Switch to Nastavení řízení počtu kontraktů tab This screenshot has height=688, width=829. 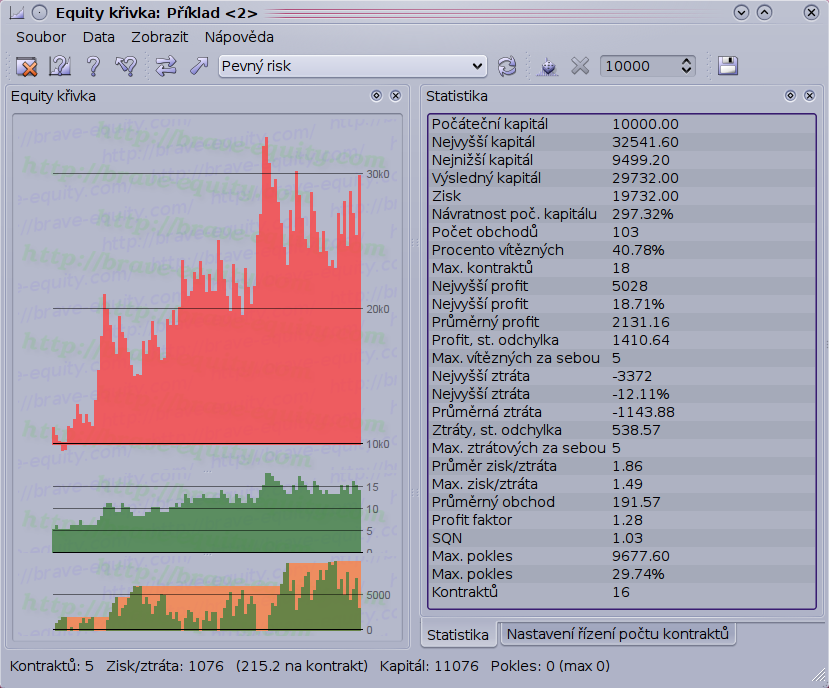[618, 634]
